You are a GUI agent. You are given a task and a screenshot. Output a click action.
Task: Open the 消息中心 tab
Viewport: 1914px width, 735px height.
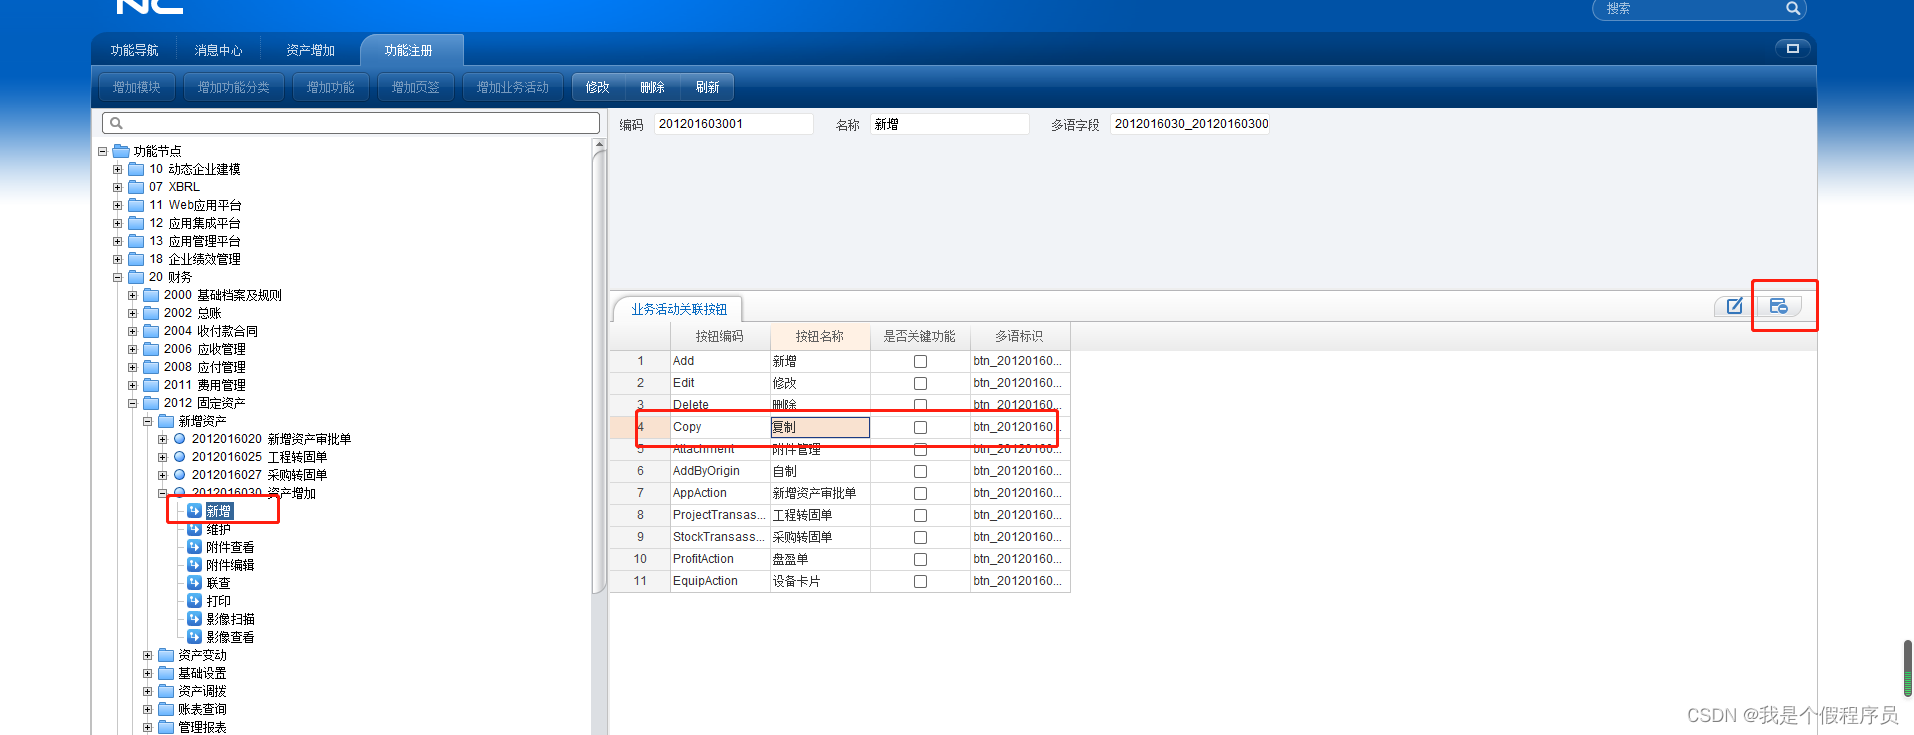click(x=218, y=50)
